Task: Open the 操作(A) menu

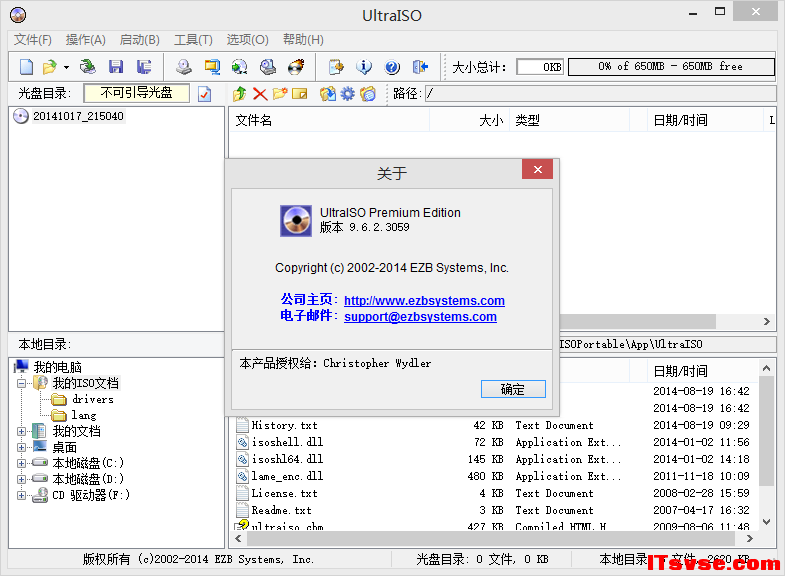Action: click(x=86, y=40)
